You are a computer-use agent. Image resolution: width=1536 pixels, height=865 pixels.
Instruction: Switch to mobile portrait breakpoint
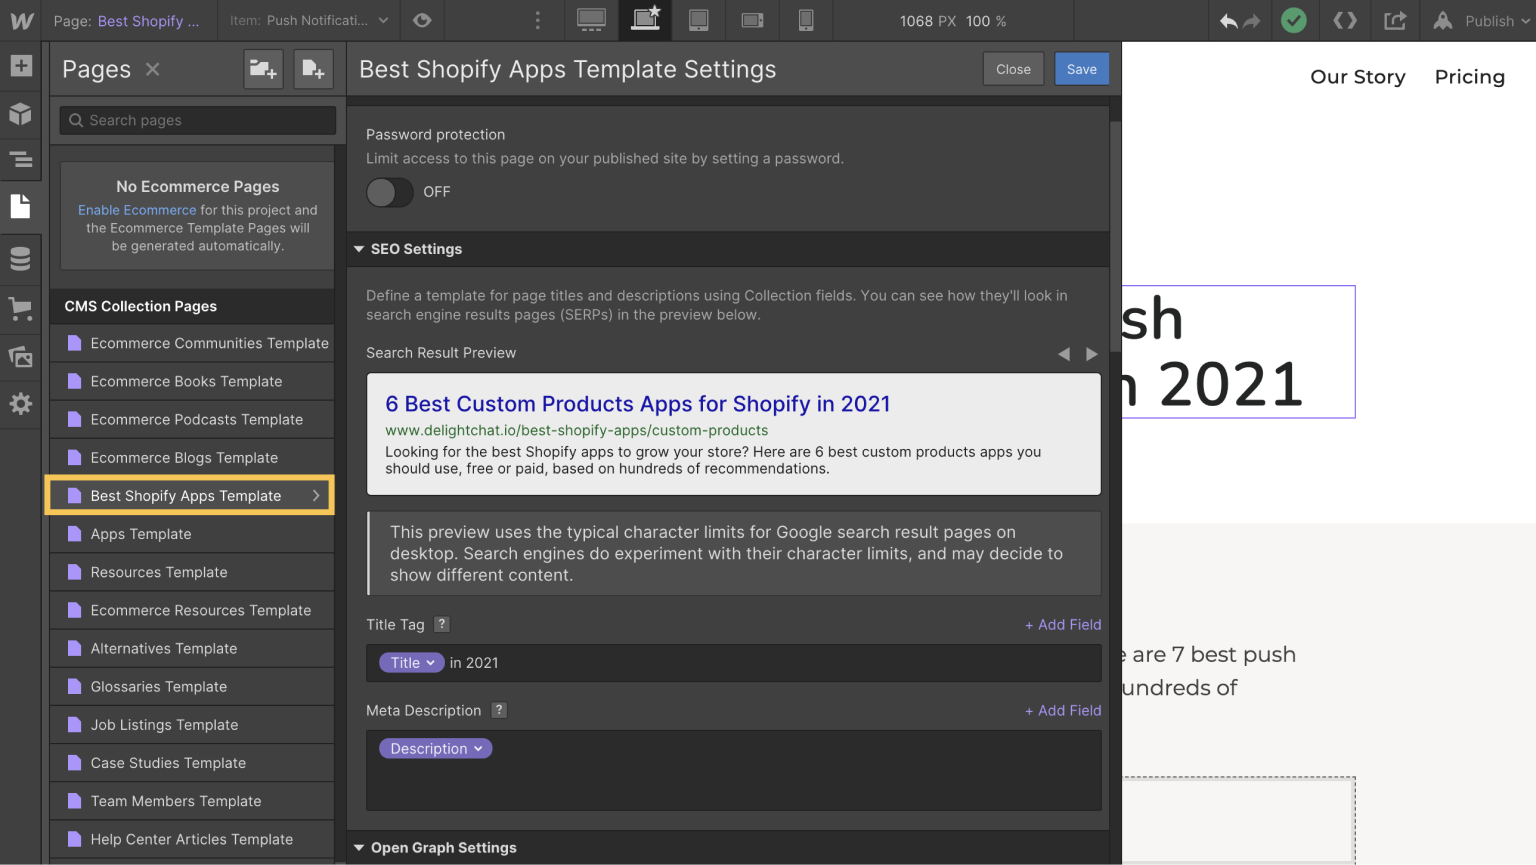(x=806, y=20)
